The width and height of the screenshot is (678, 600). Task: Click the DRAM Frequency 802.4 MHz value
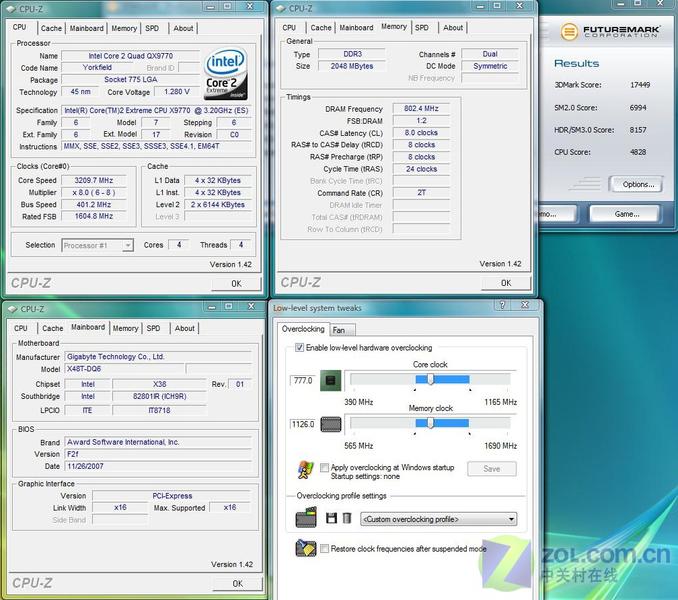[x=421, y=109]
